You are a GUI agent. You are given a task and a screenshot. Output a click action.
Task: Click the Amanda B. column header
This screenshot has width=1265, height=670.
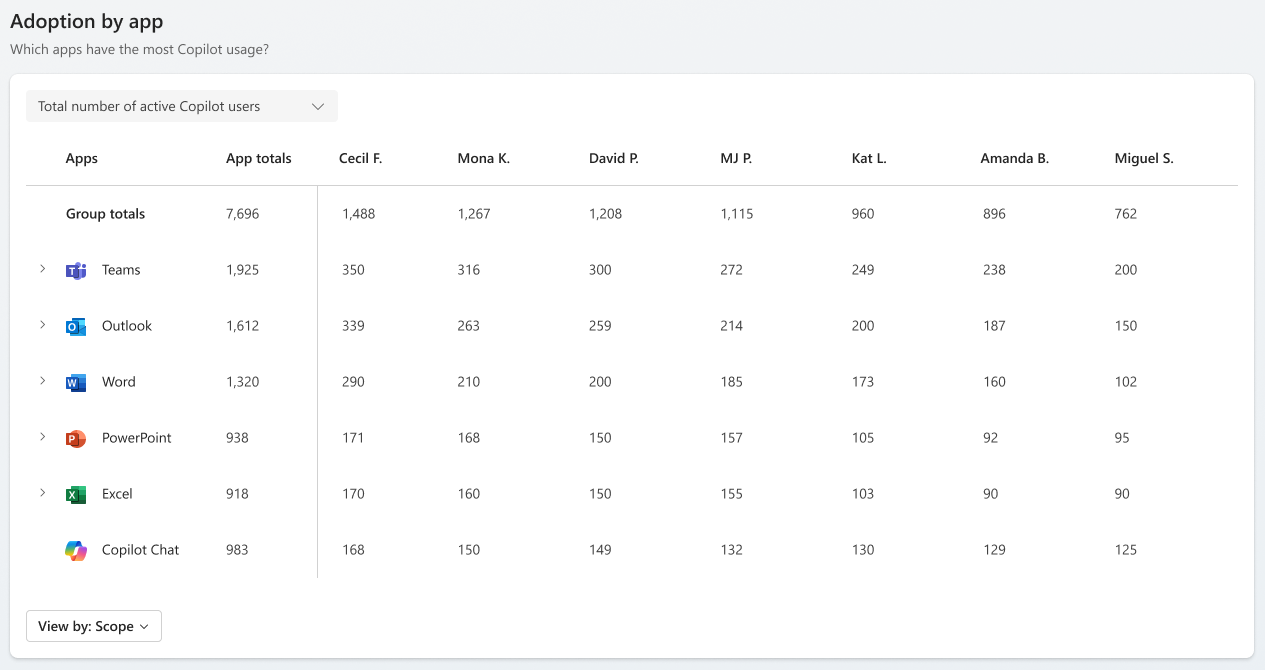point(1014,158)
